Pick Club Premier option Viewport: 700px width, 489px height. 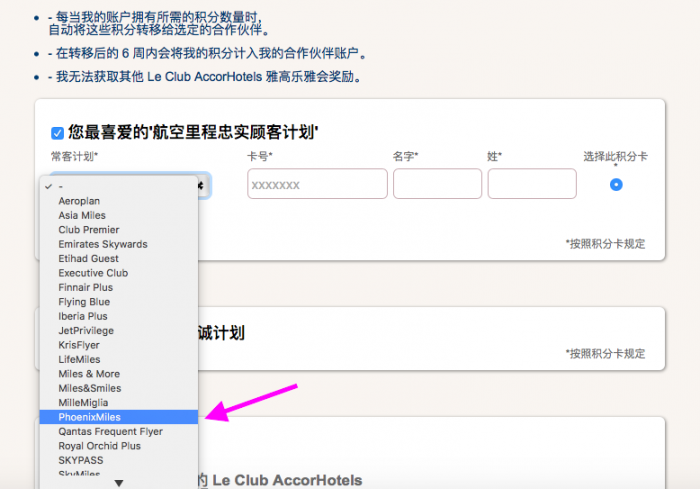coord(119,230)
